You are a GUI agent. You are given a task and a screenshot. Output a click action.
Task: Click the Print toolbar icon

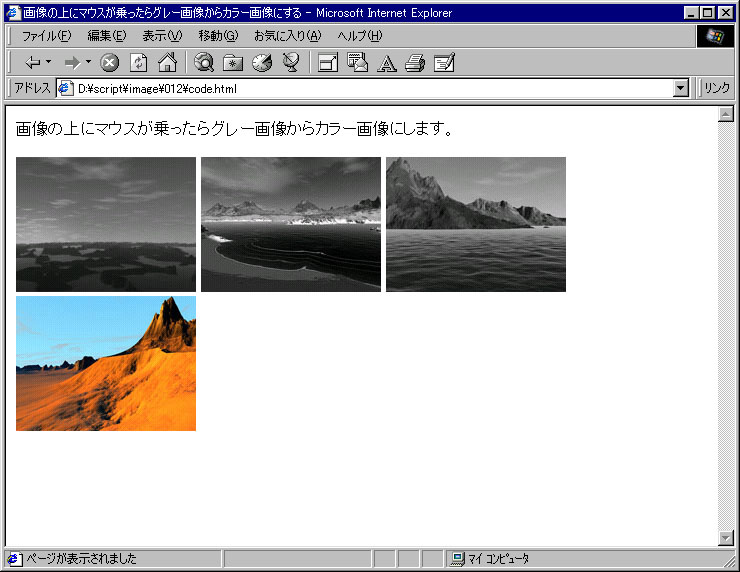click(x=415, y=62)
